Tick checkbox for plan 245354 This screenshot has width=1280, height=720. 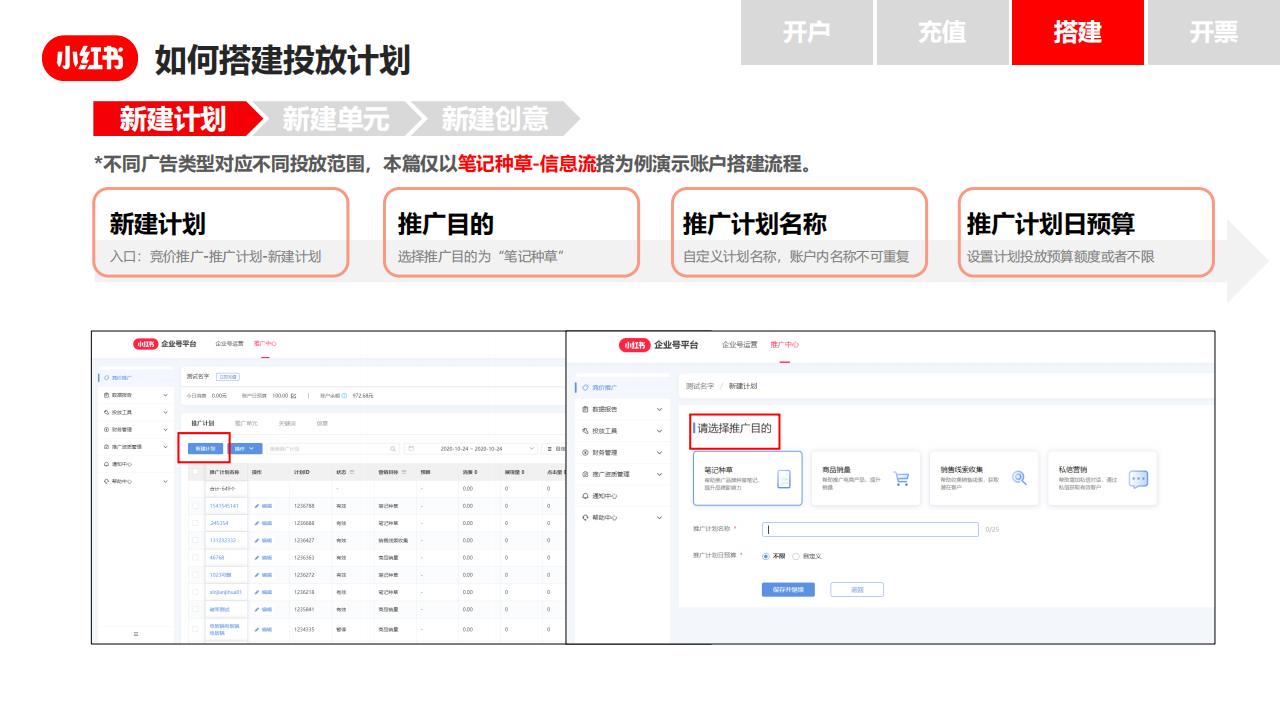coord(195,523)
